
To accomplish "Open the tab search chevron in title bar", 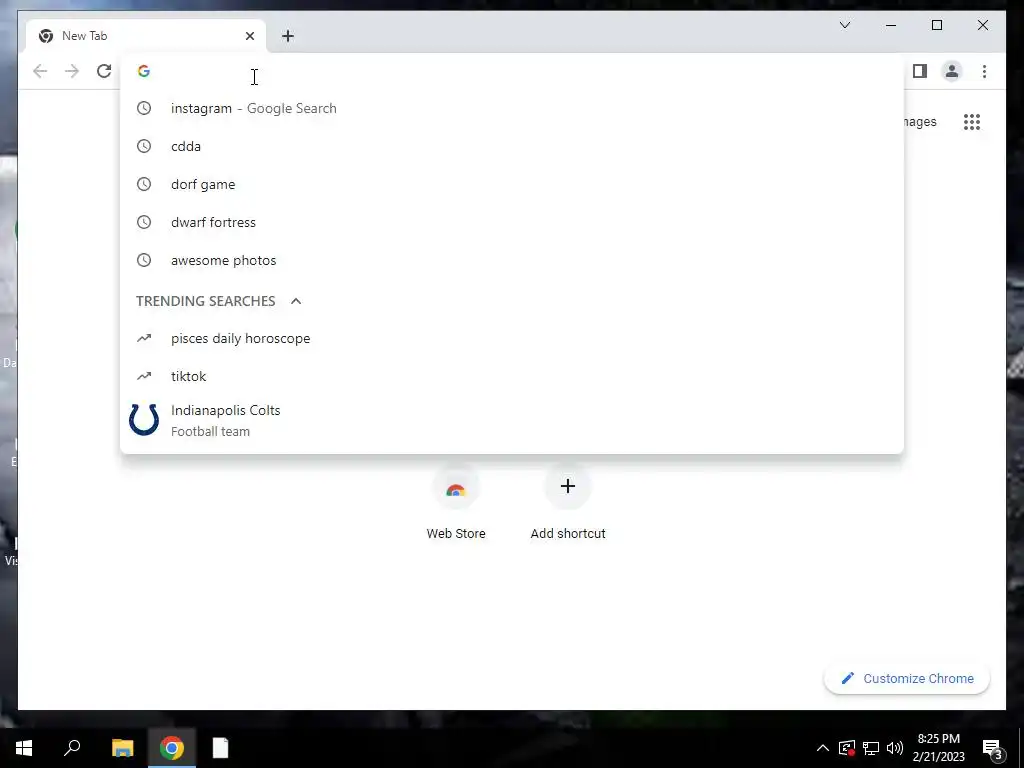I will click(845, 25).
